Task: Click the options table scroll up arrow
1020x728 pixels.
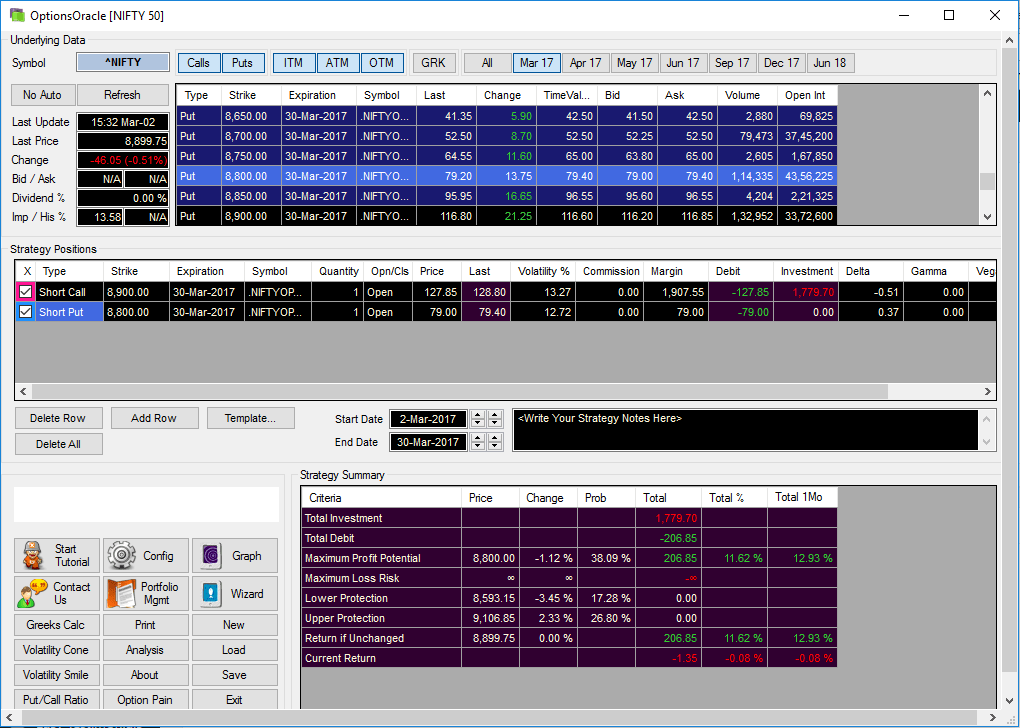Action: click(x=987, y=94)
